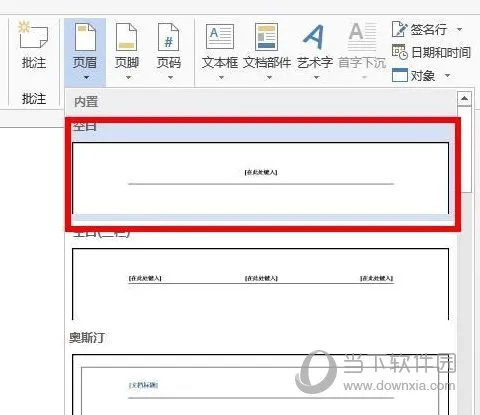Open the 文档部件 quick parts icon
Screen dimensions: 480x415
266,37
